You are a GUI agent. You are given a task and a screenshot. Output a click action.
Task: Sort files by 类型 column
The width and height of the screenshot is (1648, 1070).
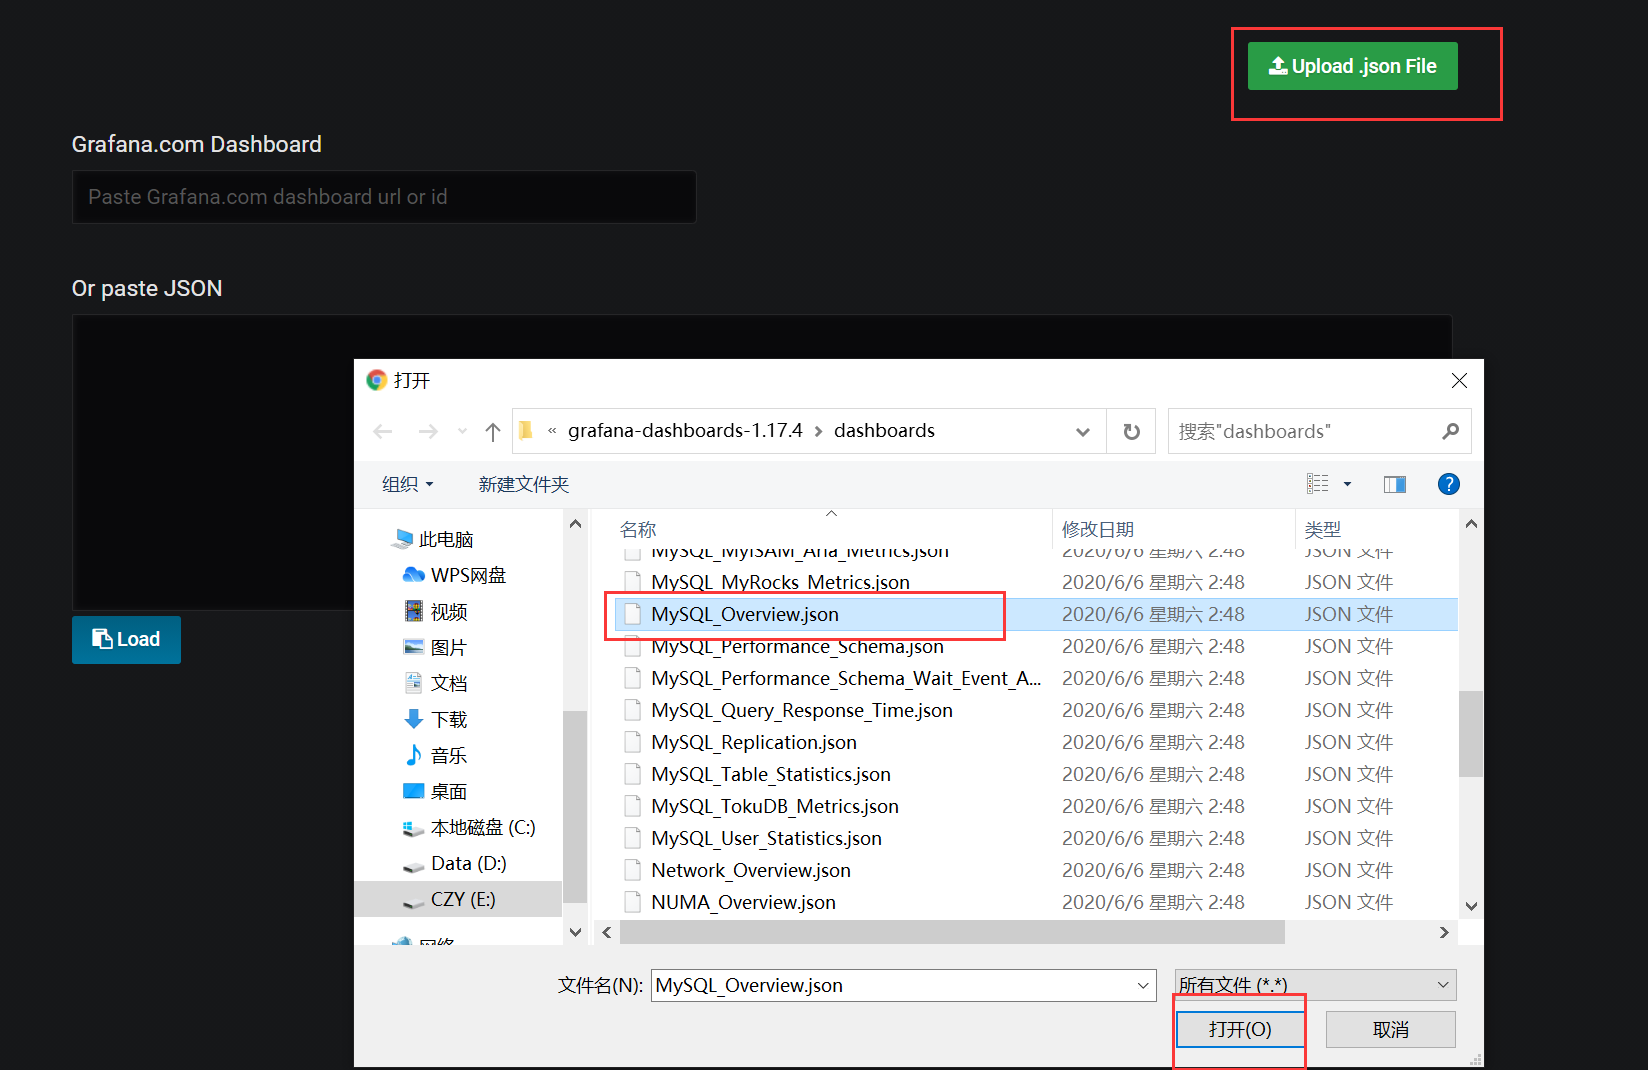click(1322, 529)
